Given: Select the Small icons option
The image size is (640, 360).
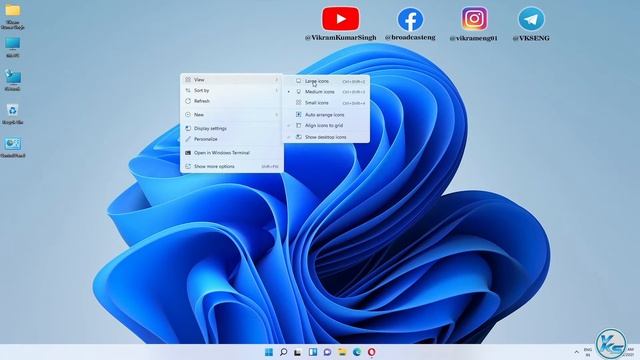Looking at the screenshot, I should 326,103.
